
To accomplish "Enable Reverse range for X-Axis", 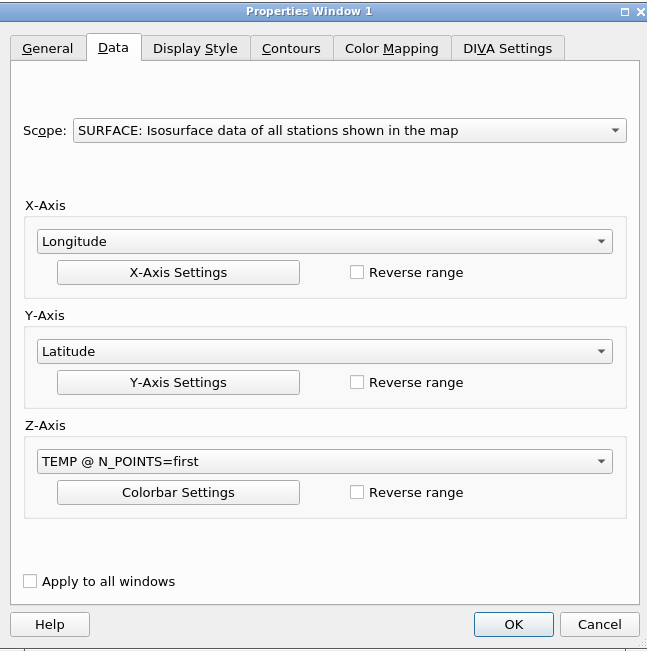I will (x=357, y=272).
